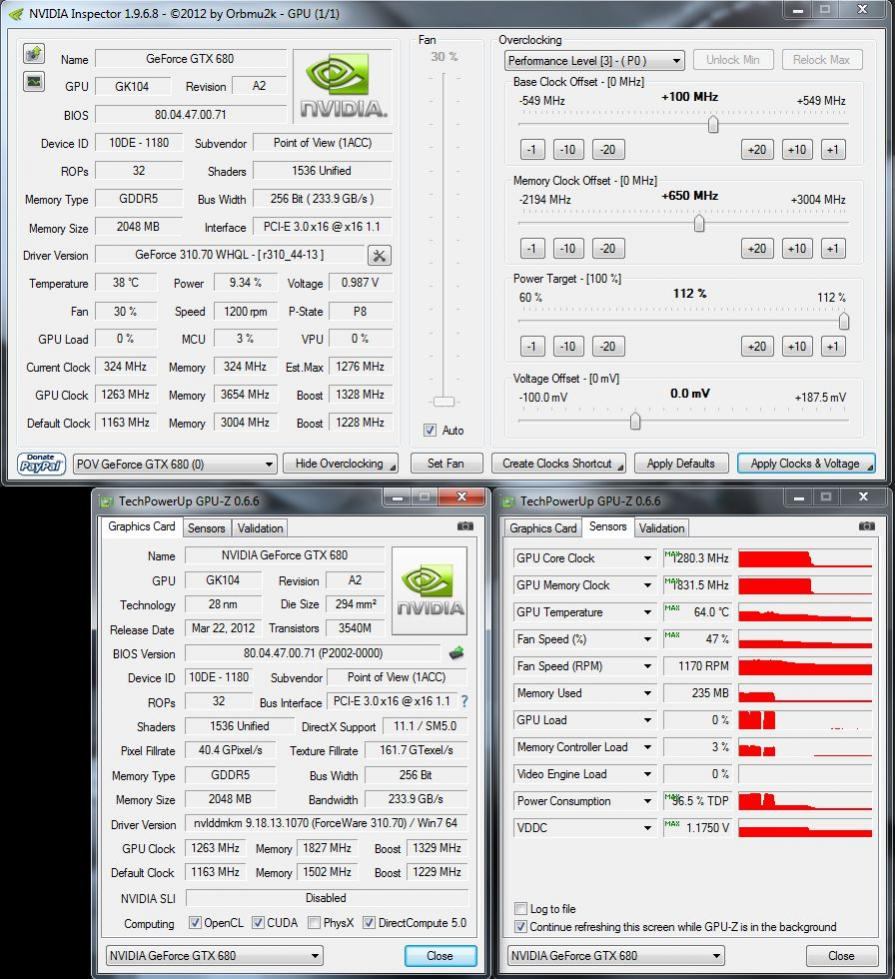Screen dimensions: 895x979
Task: Select Sensors tab in right GPU-Z window
Action: [x=608, y=526]
